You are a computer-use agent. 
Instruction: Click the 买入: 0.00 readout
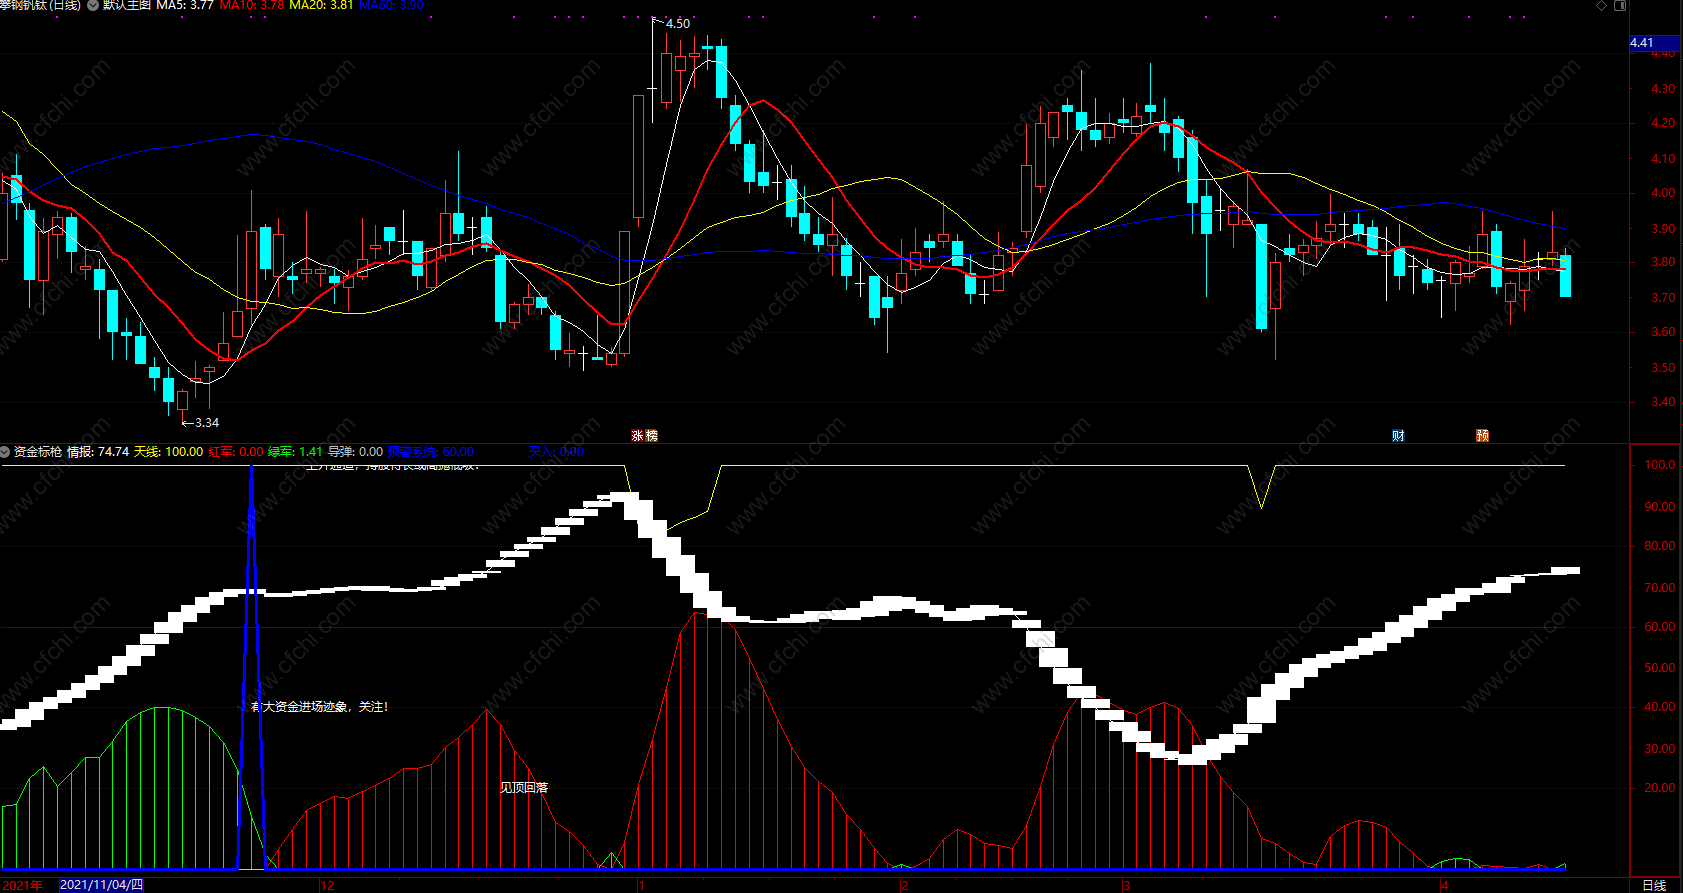[x=556, y=452]
